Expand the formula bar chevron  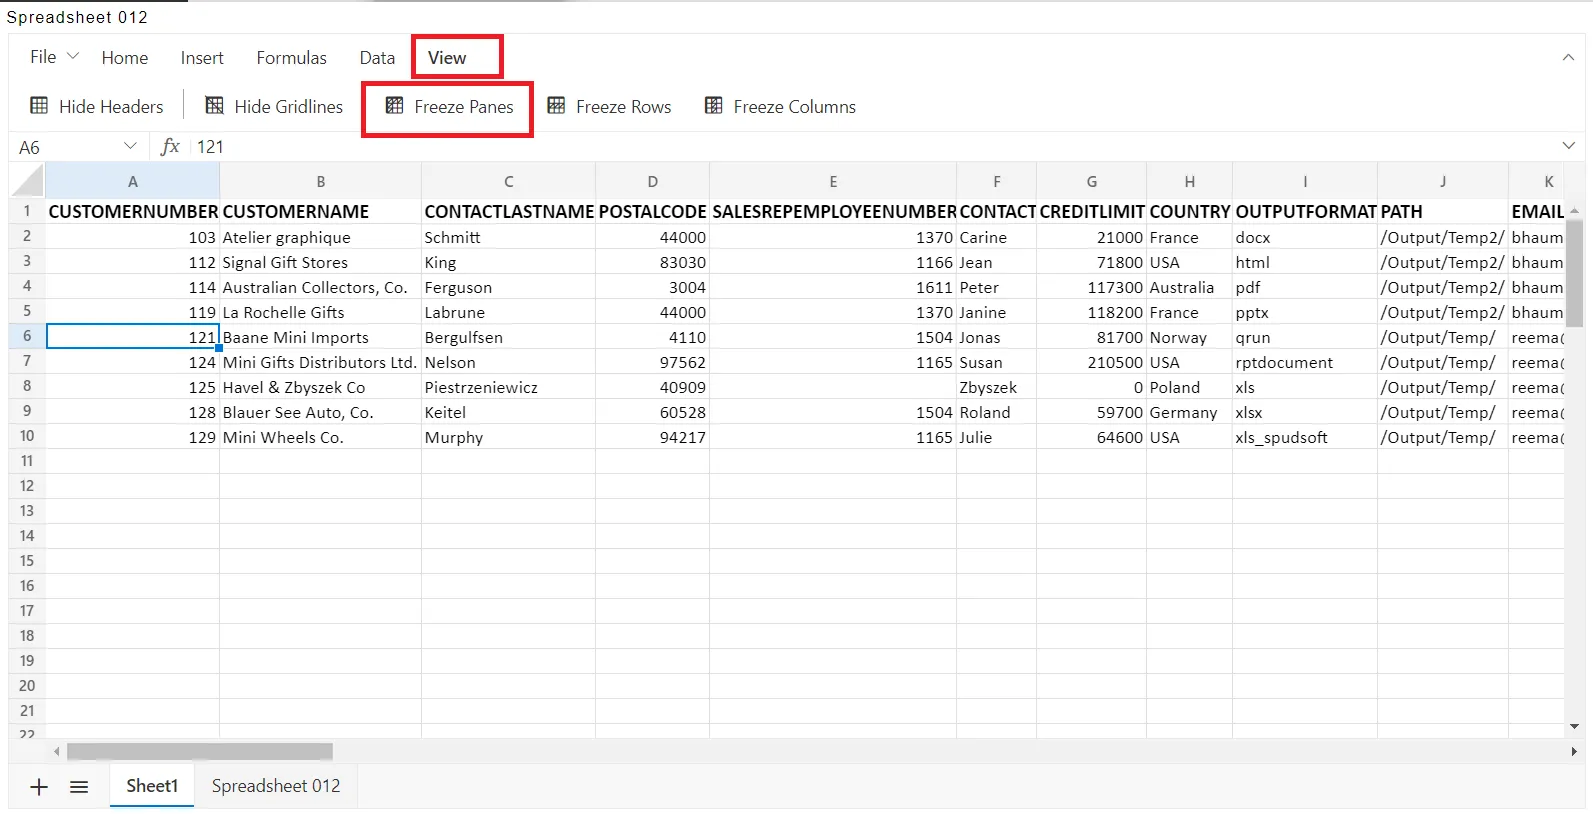tap(1568, 146)
